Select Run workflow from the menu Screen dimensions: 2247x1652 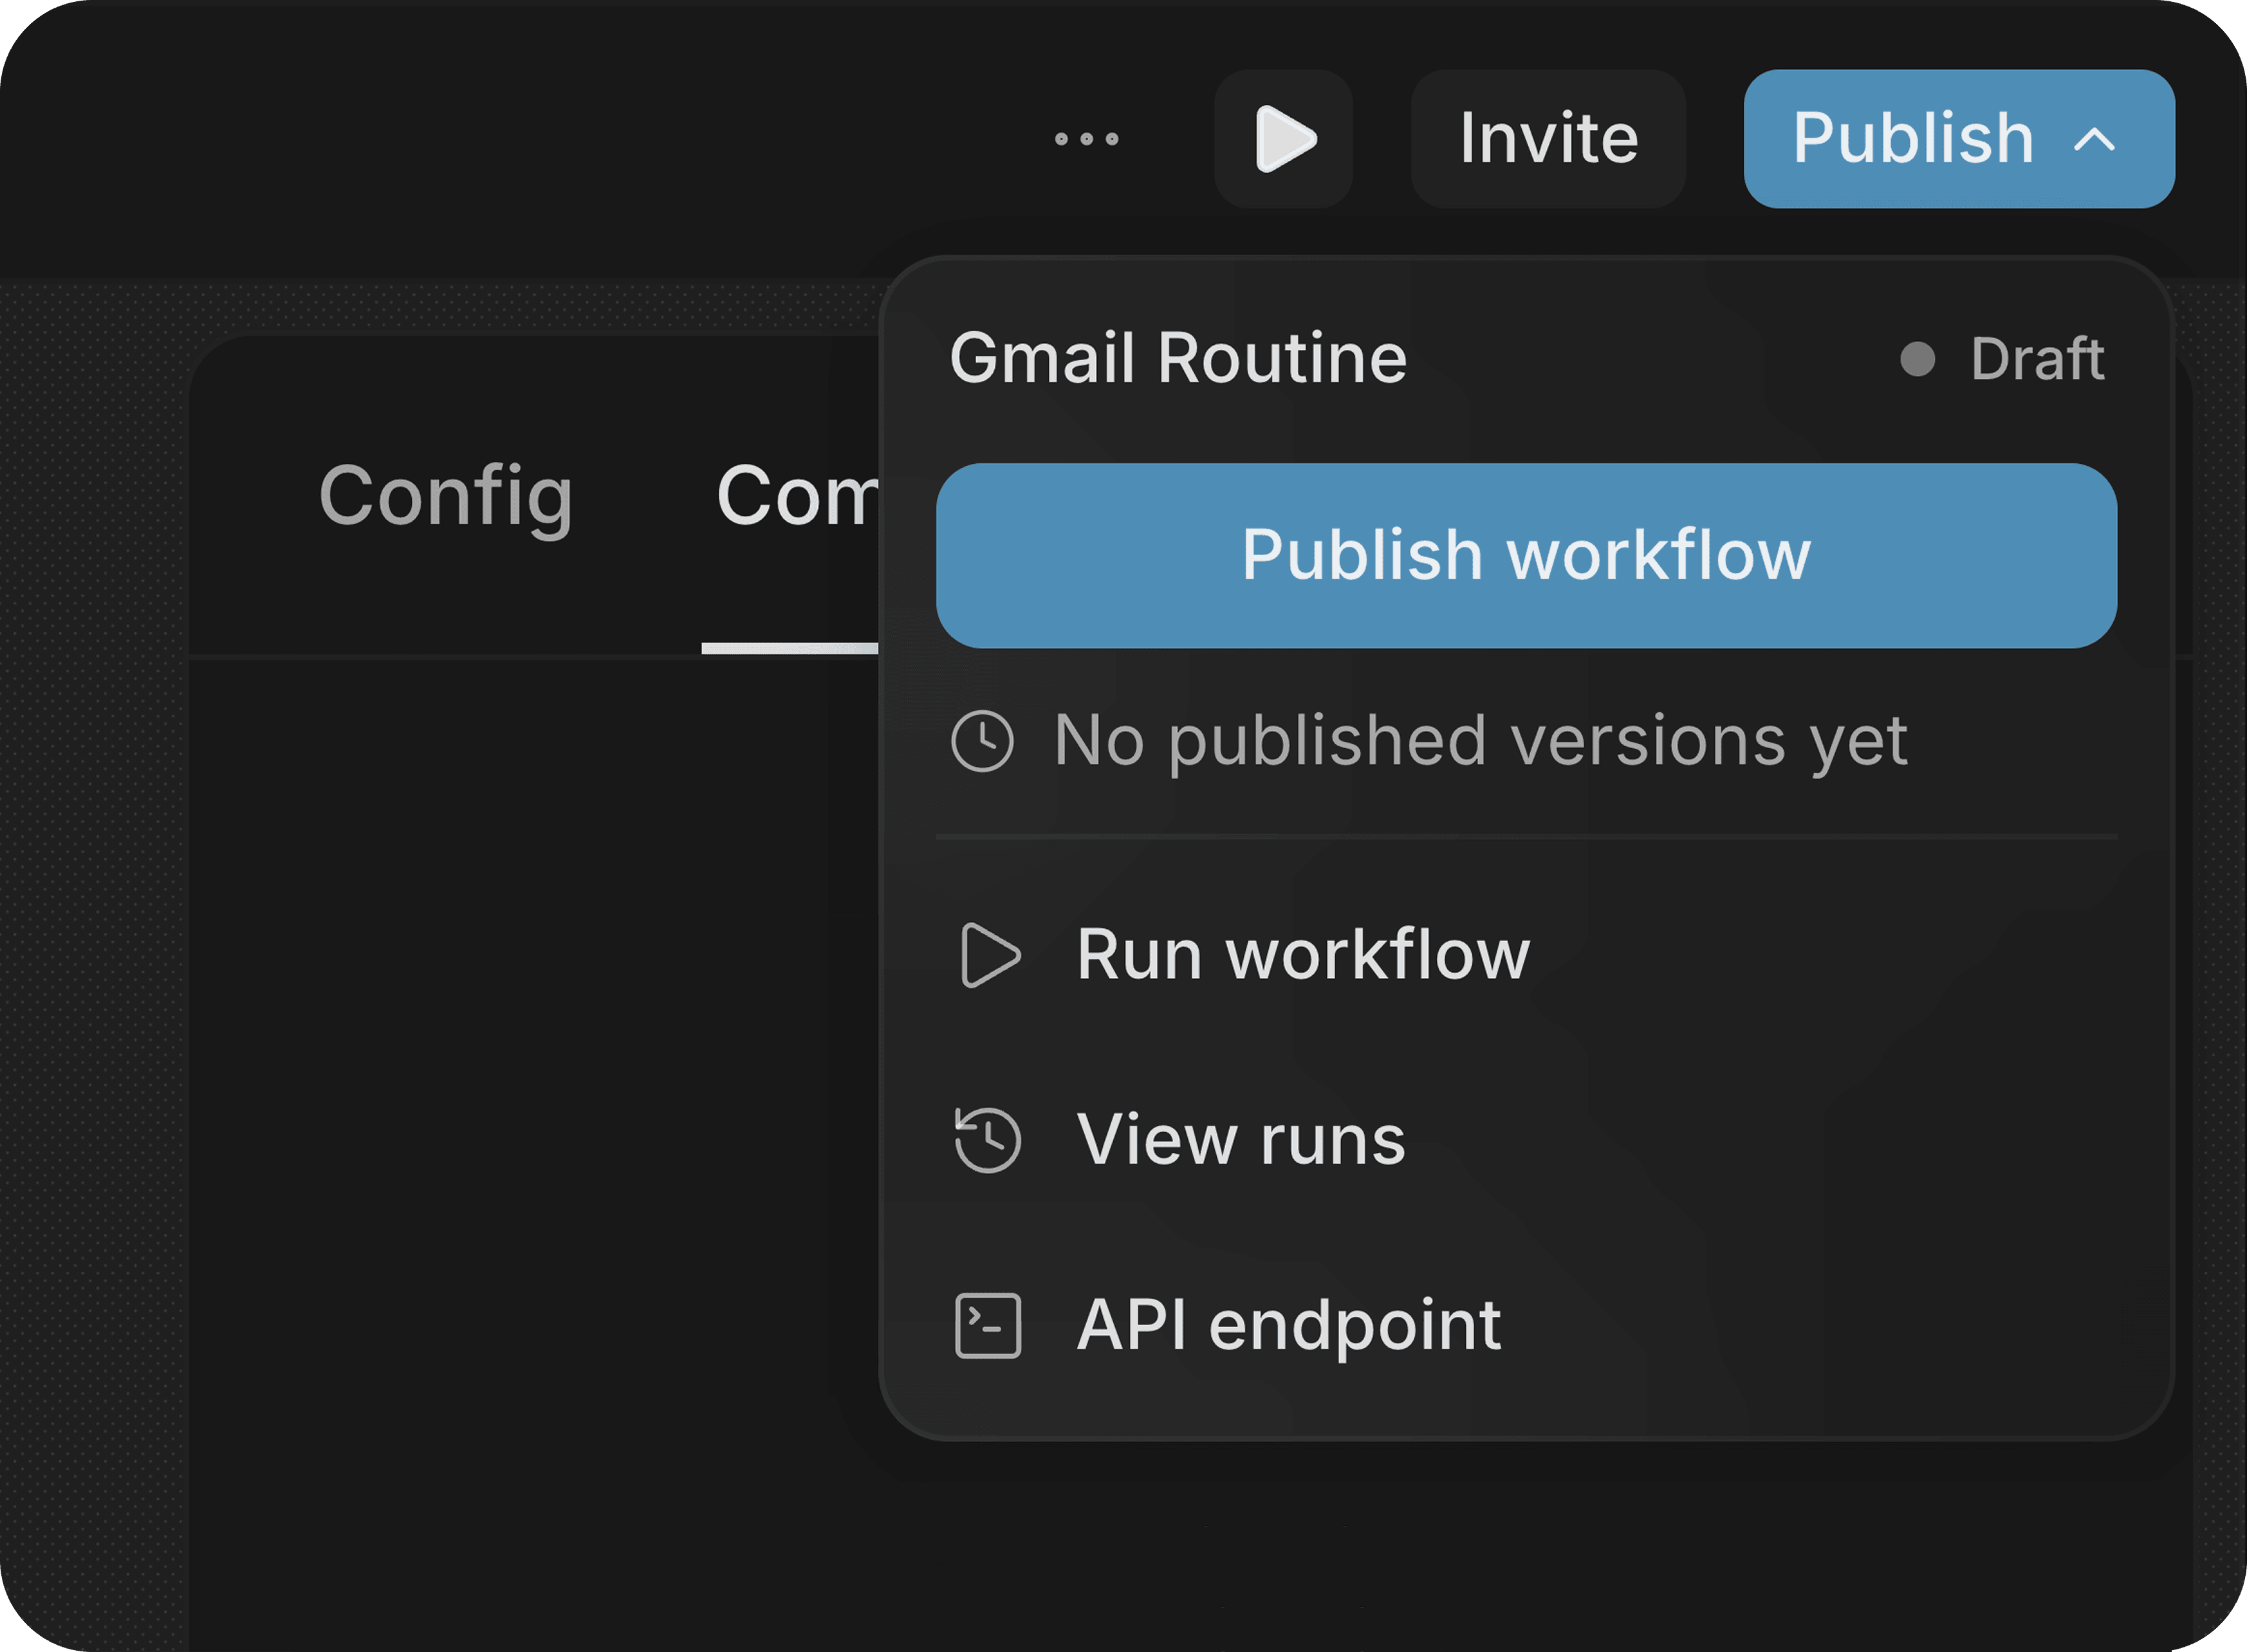click(1526, 955)
